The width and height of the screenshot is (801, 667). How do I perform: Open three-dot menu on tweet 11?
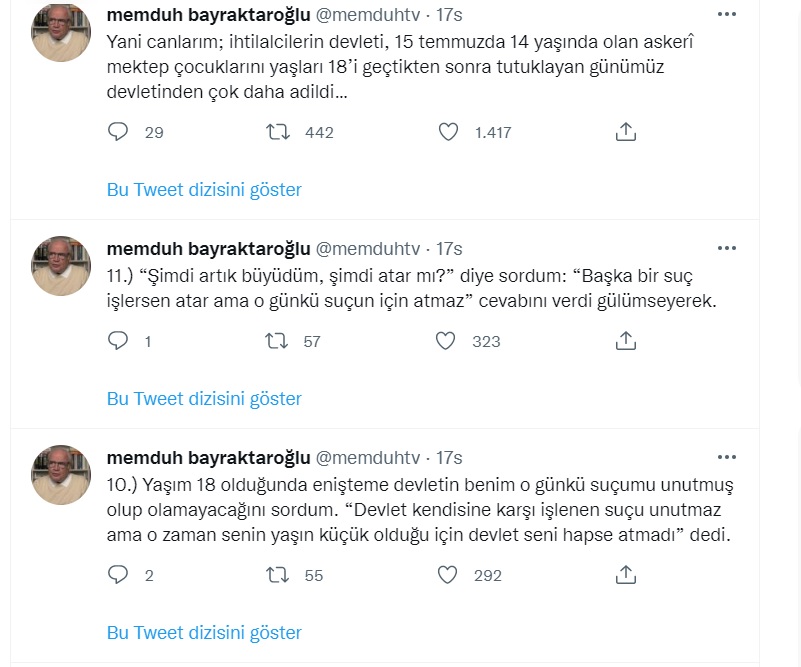(x=726, y=248)
